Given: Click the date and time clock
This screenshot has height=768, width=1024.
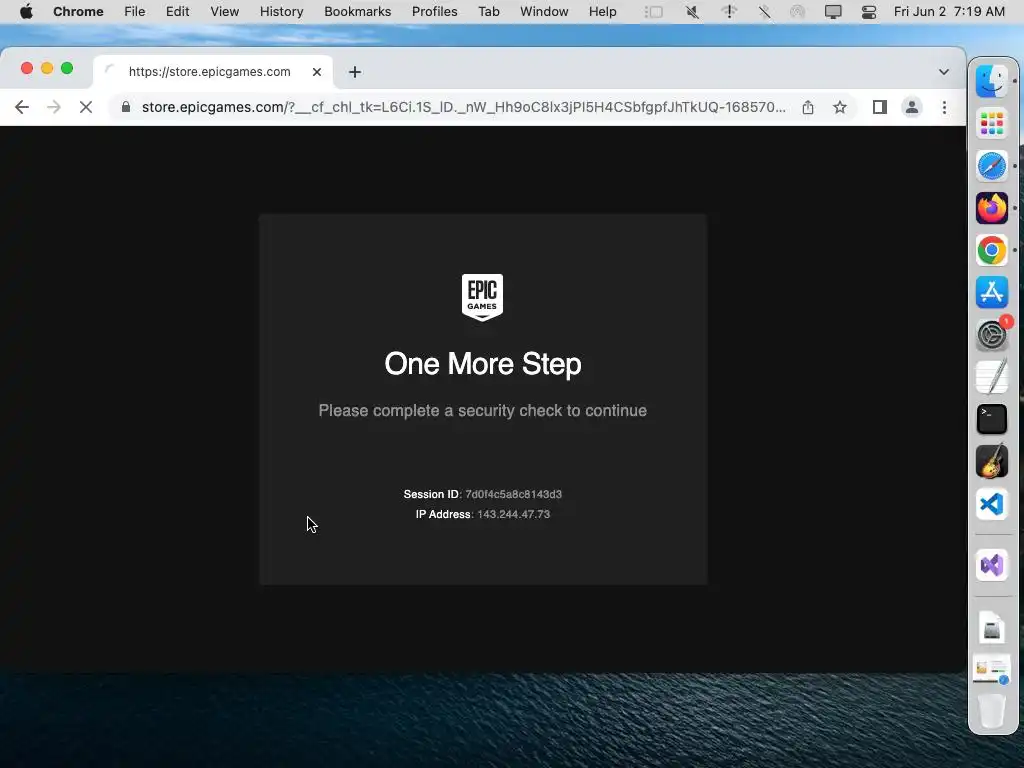Looking at the screenshot, I should click(x=949, y=12).
